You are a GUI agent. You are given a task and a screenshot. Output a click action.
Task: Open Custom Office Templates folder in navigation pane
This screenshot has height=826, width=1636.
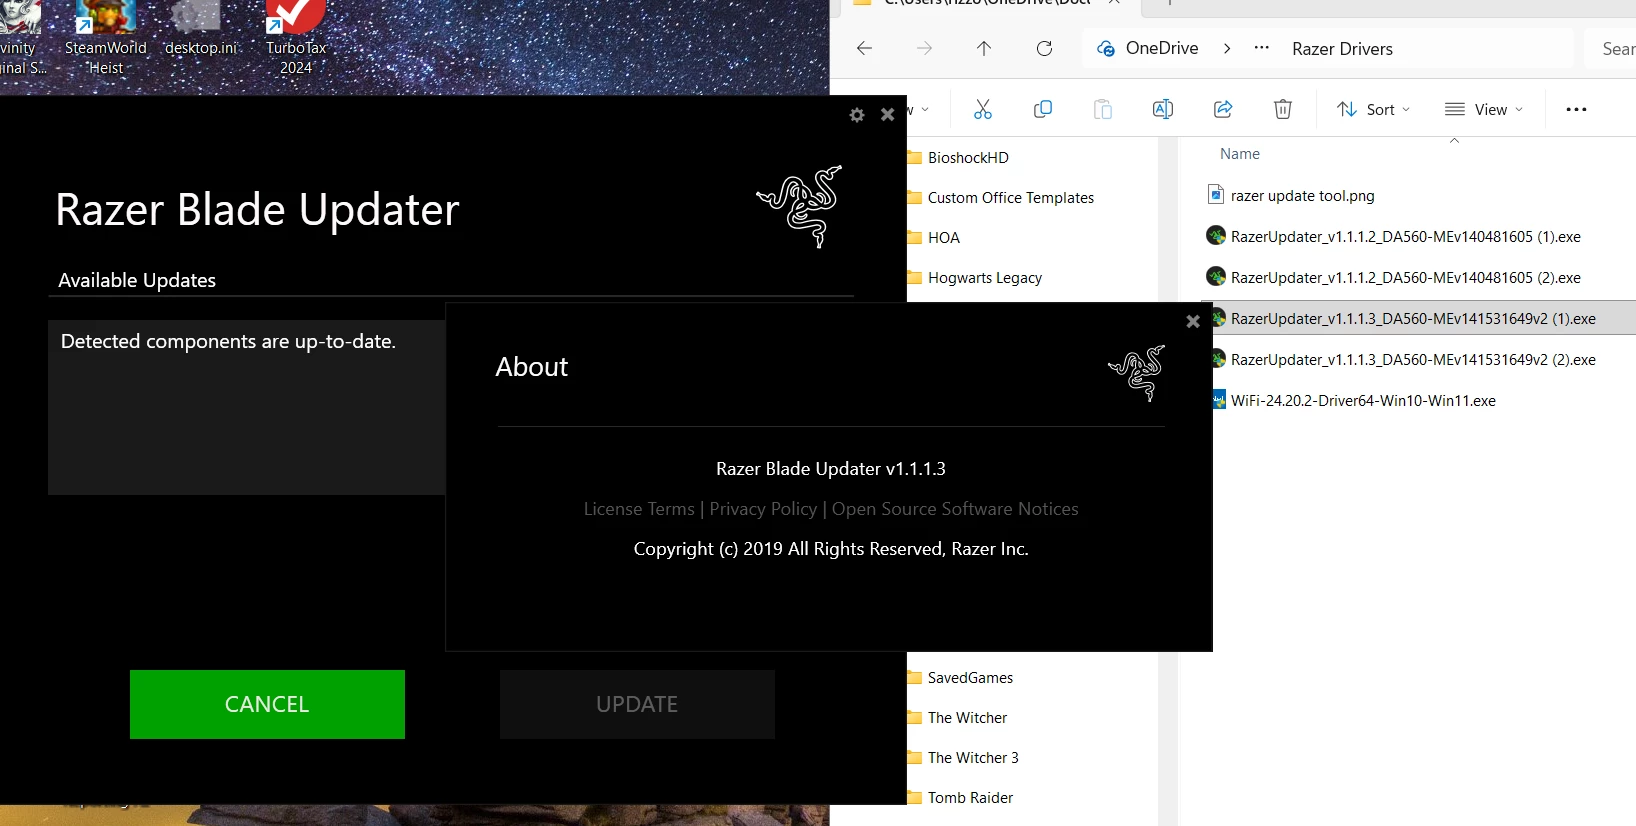pyautogui.click(x=1010, y=198)
